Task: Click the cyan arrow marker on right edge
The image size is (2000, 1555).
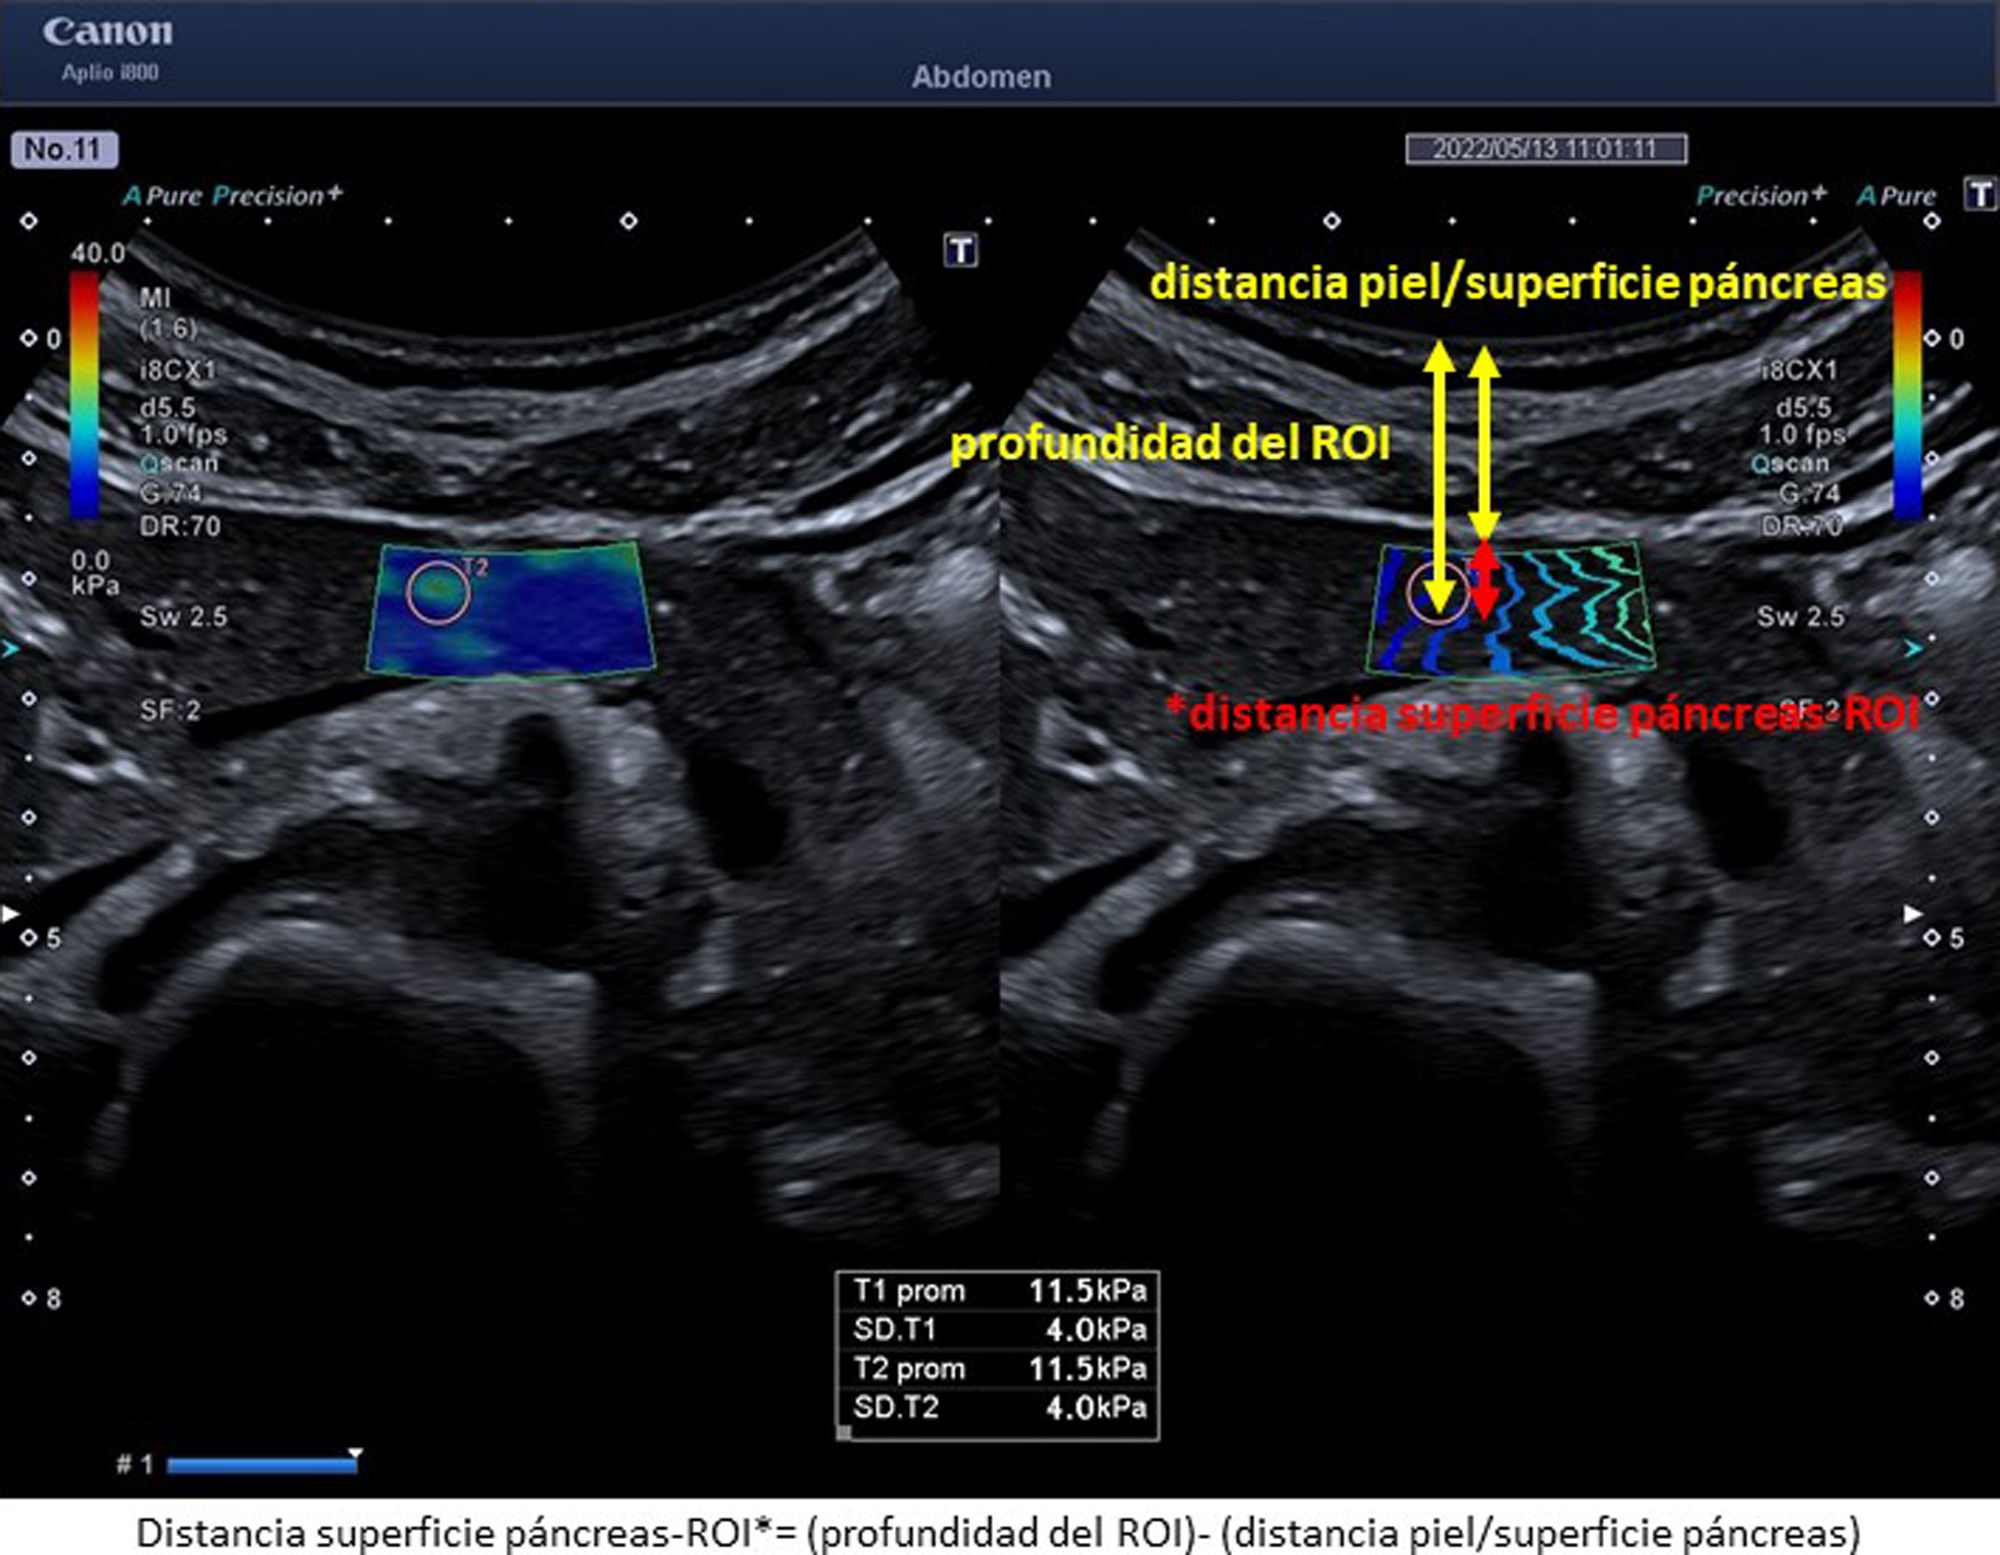Action: [x=1912, y=649]
